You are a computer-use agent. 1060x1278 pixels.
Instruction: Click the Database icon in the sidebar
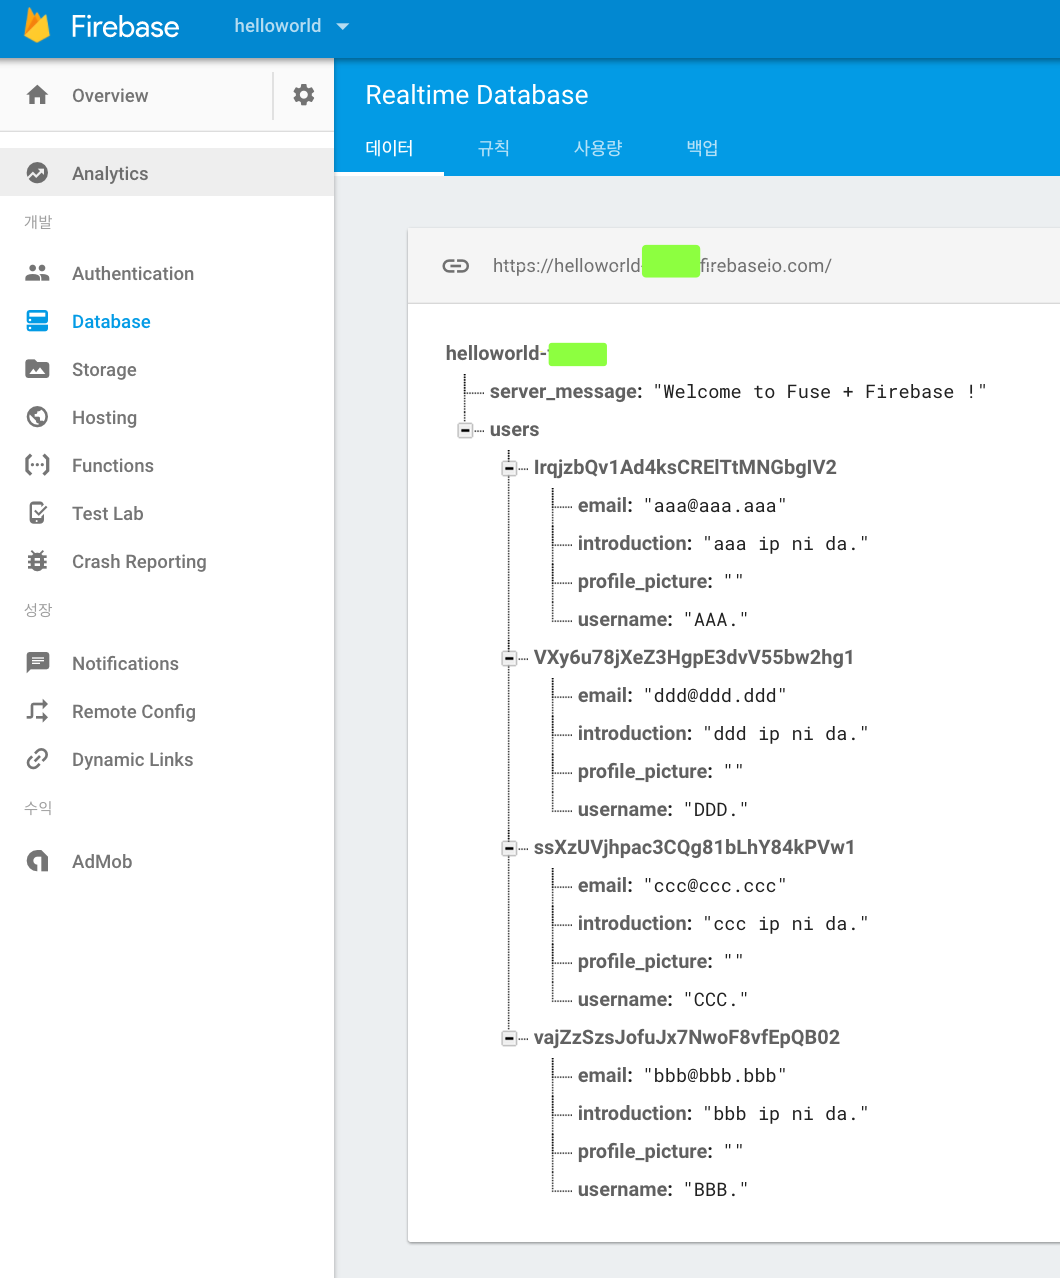[x=37, y=321]
